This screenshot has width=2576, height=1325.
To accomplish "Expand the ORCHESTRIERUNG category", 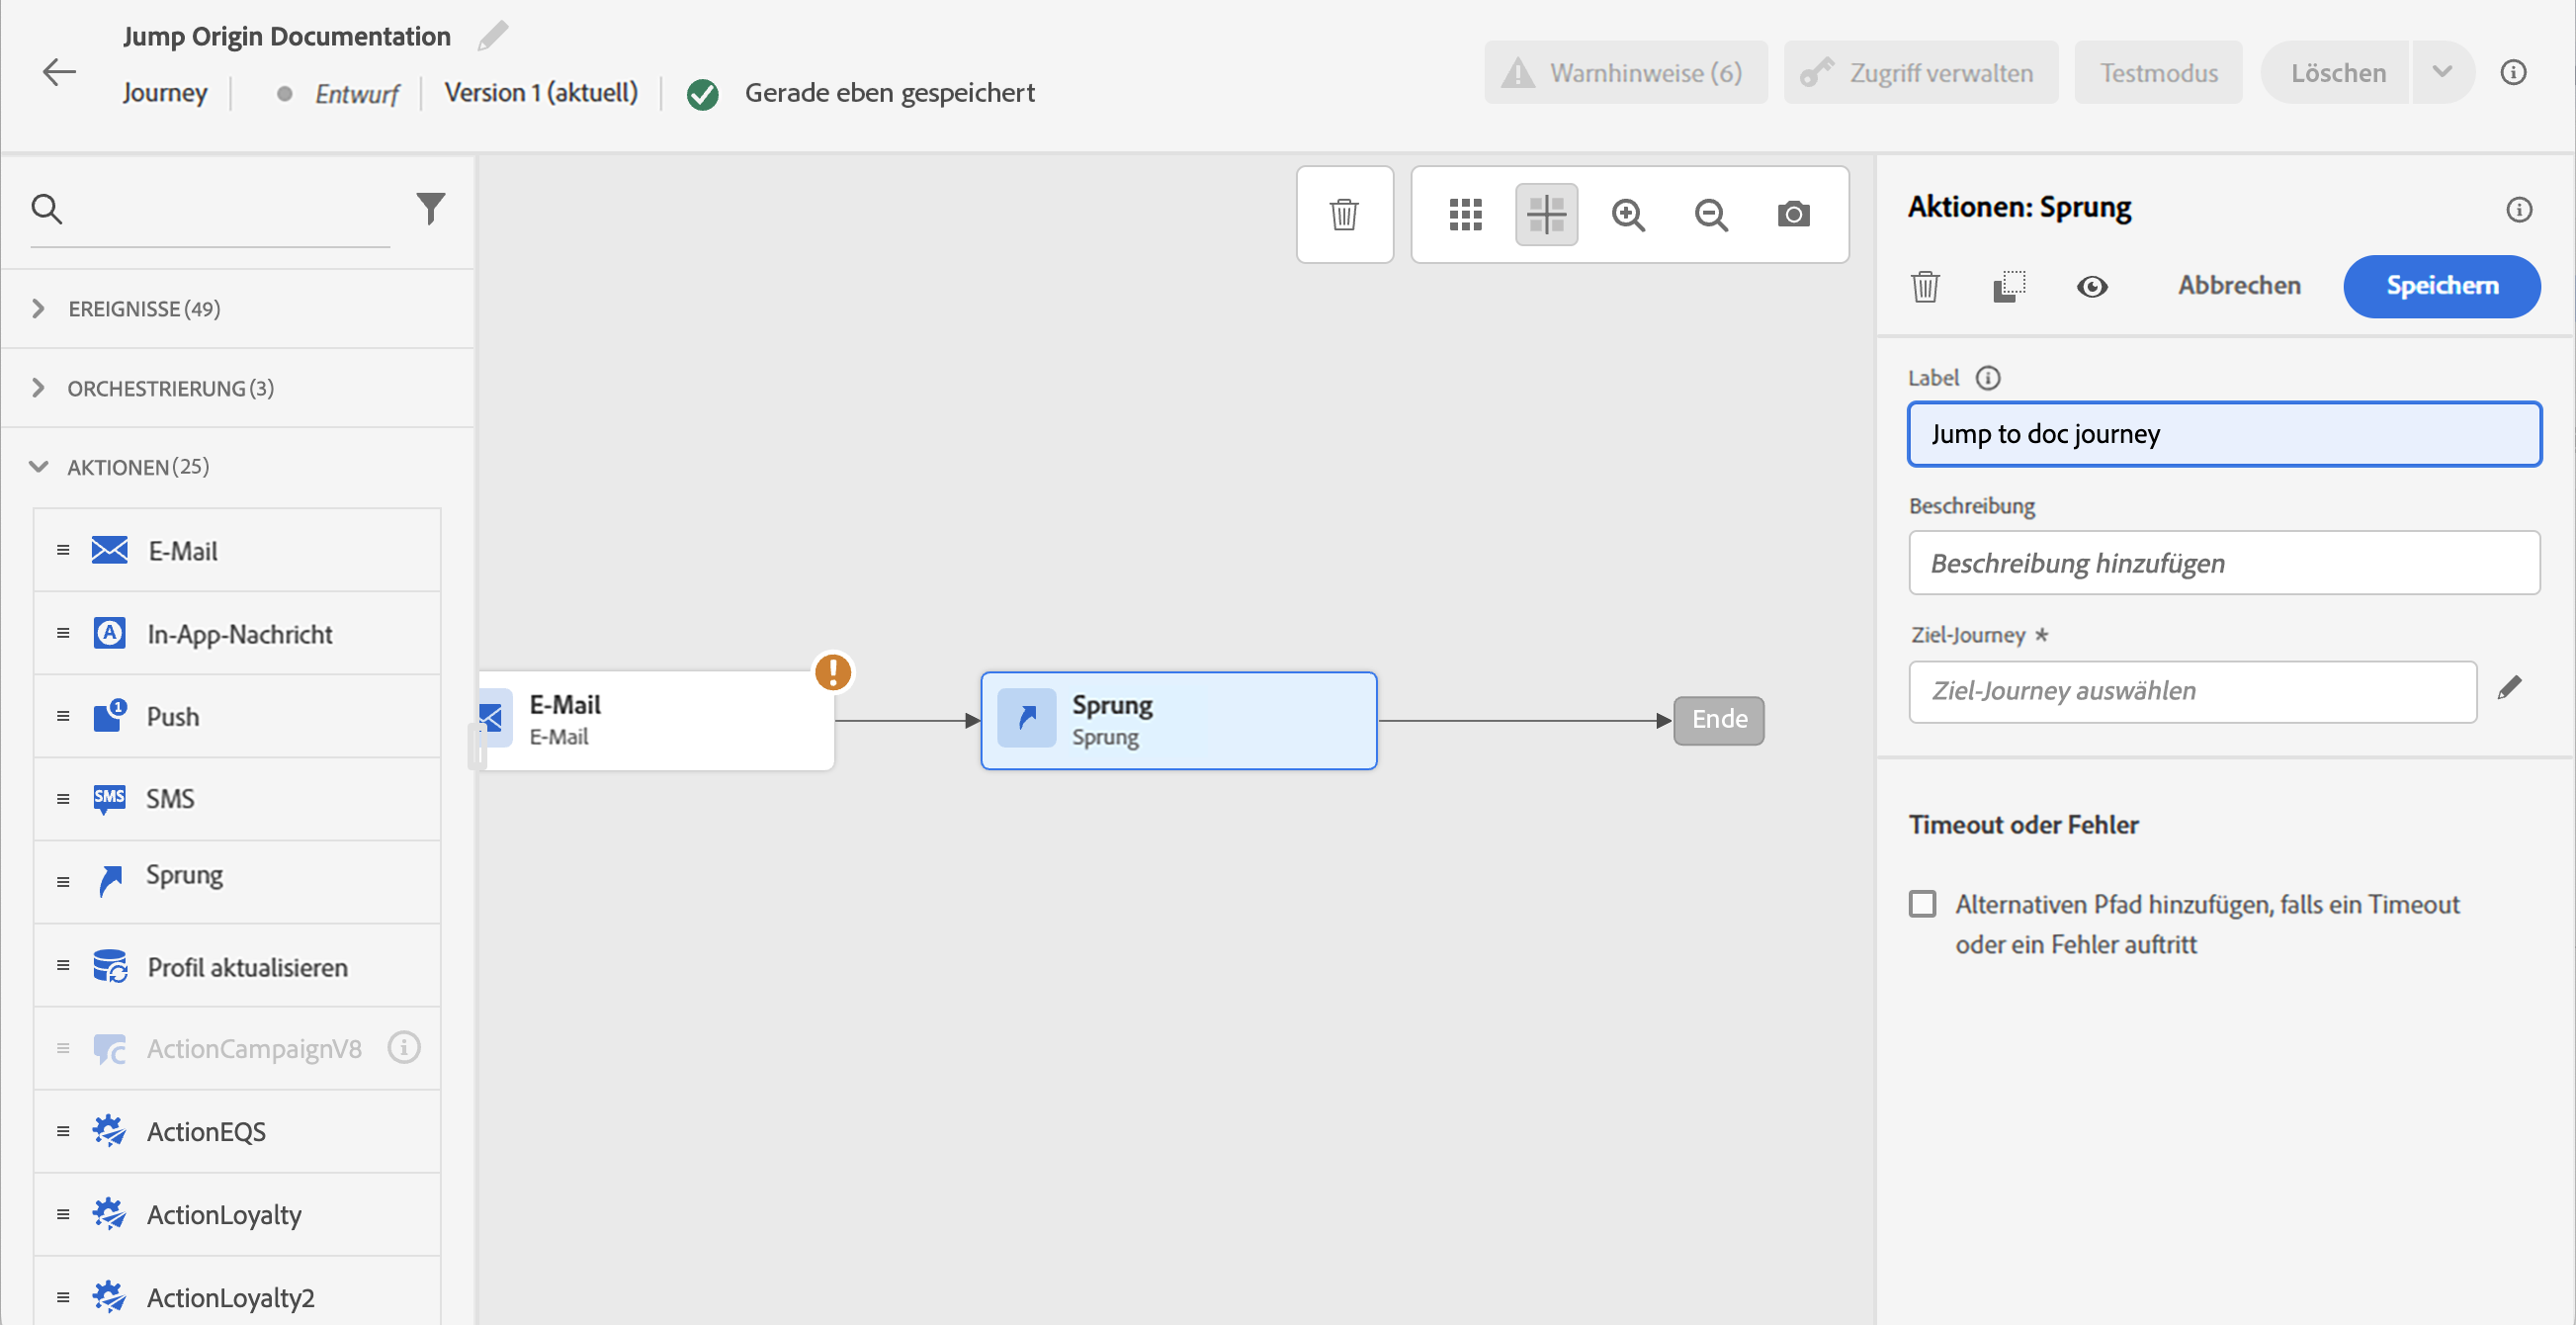I will pyautogui.click(x=39, y=388).
